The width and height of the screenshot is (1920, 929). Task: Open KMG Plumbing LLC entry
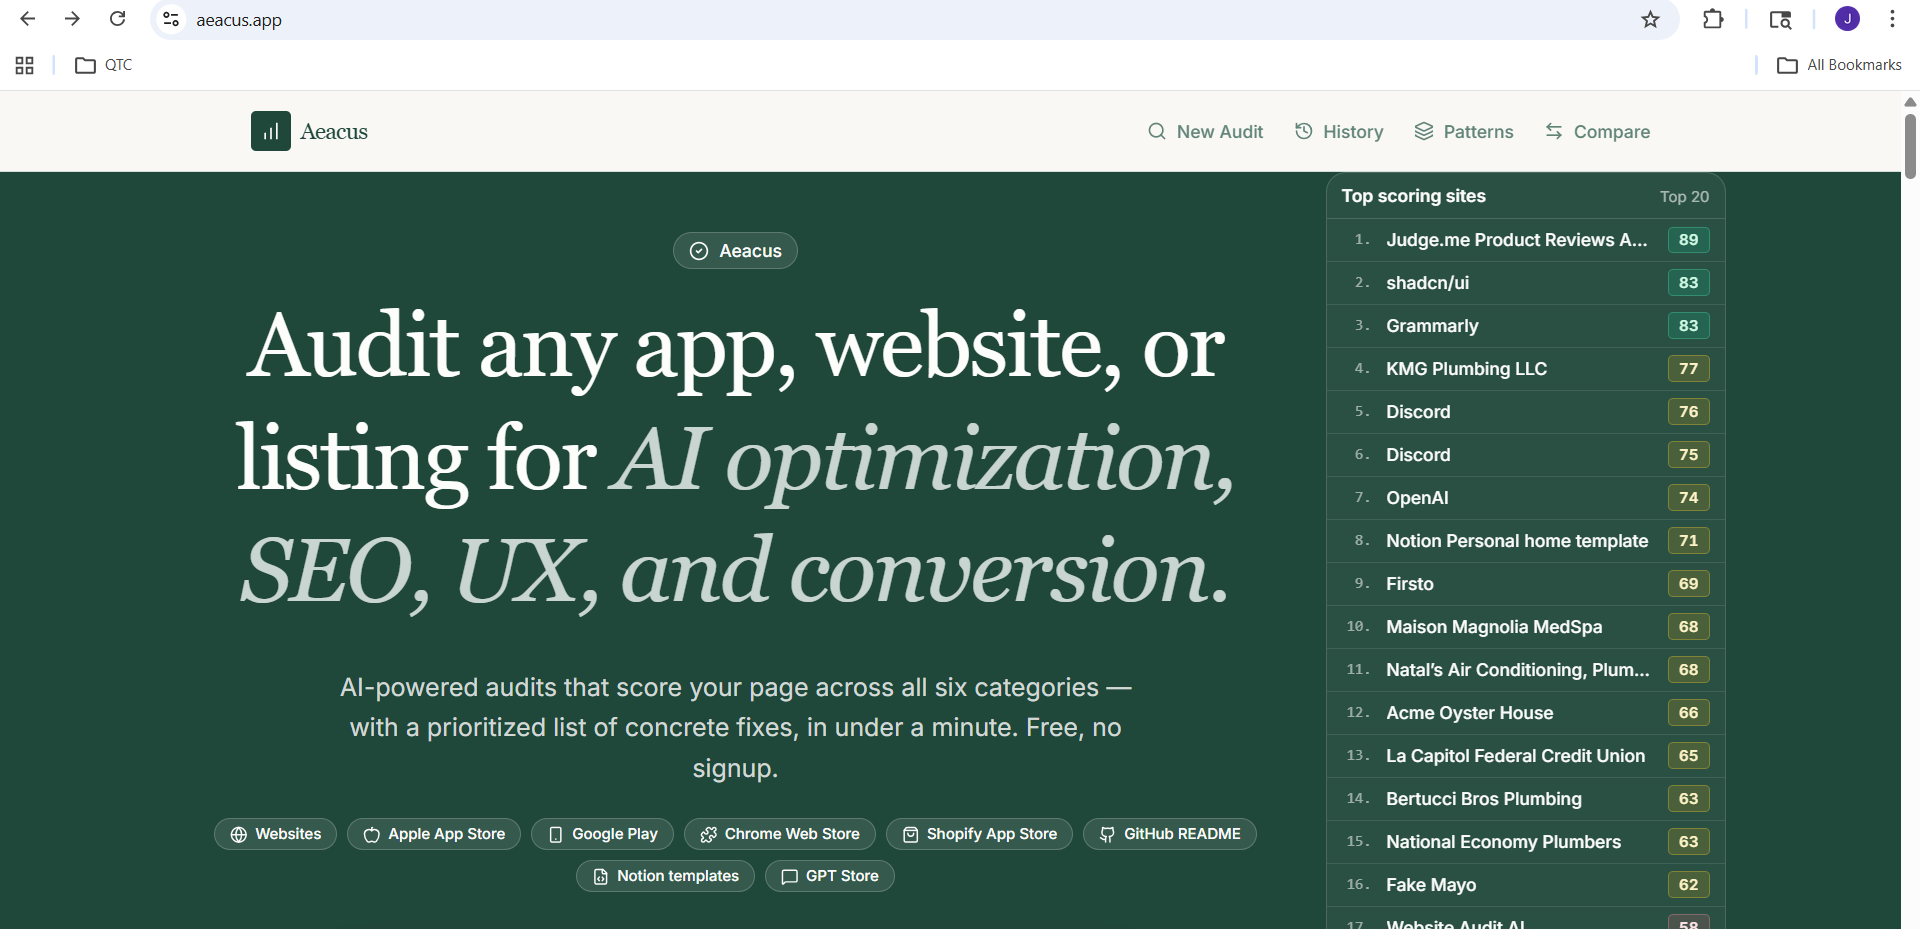coord(1526,369)
